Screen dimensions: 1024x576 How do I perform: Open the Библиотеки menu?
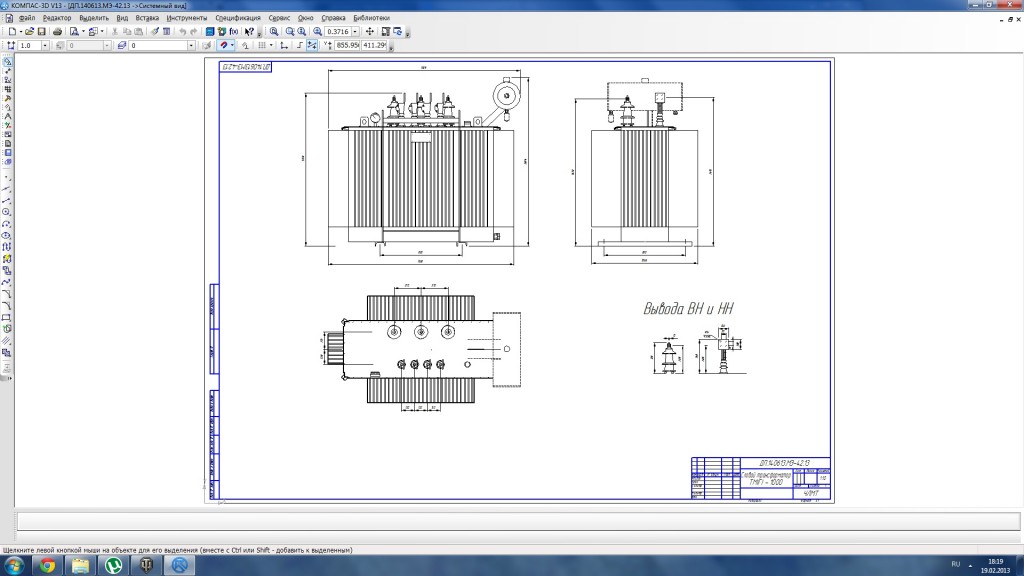[371, 18]
